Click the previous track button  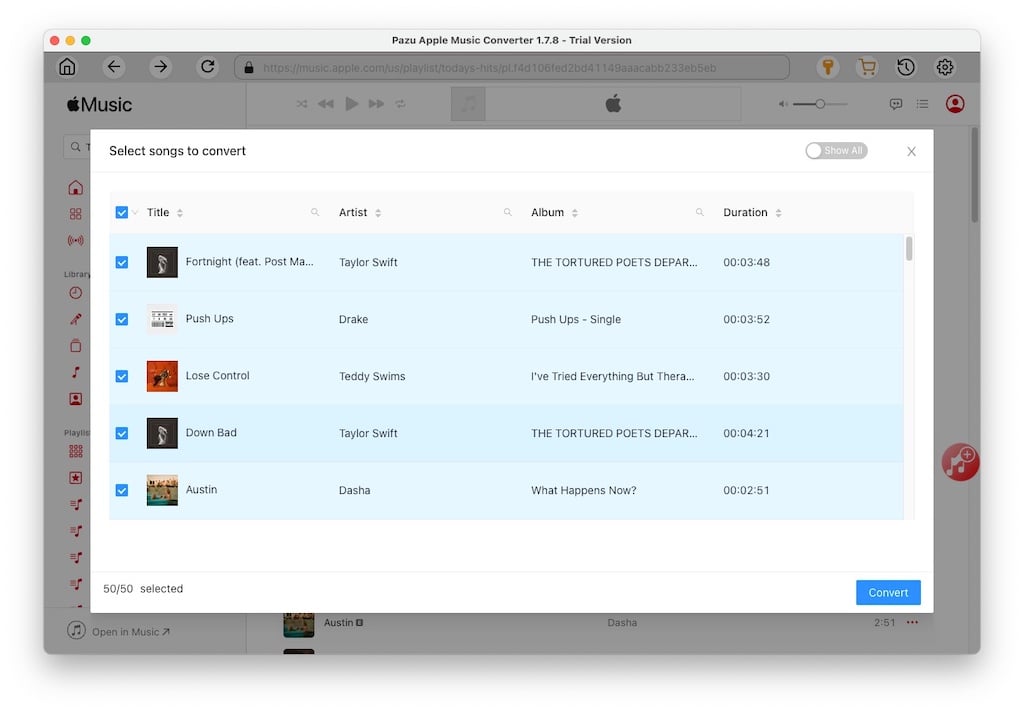pyautogui.click(x=325, y=104)
